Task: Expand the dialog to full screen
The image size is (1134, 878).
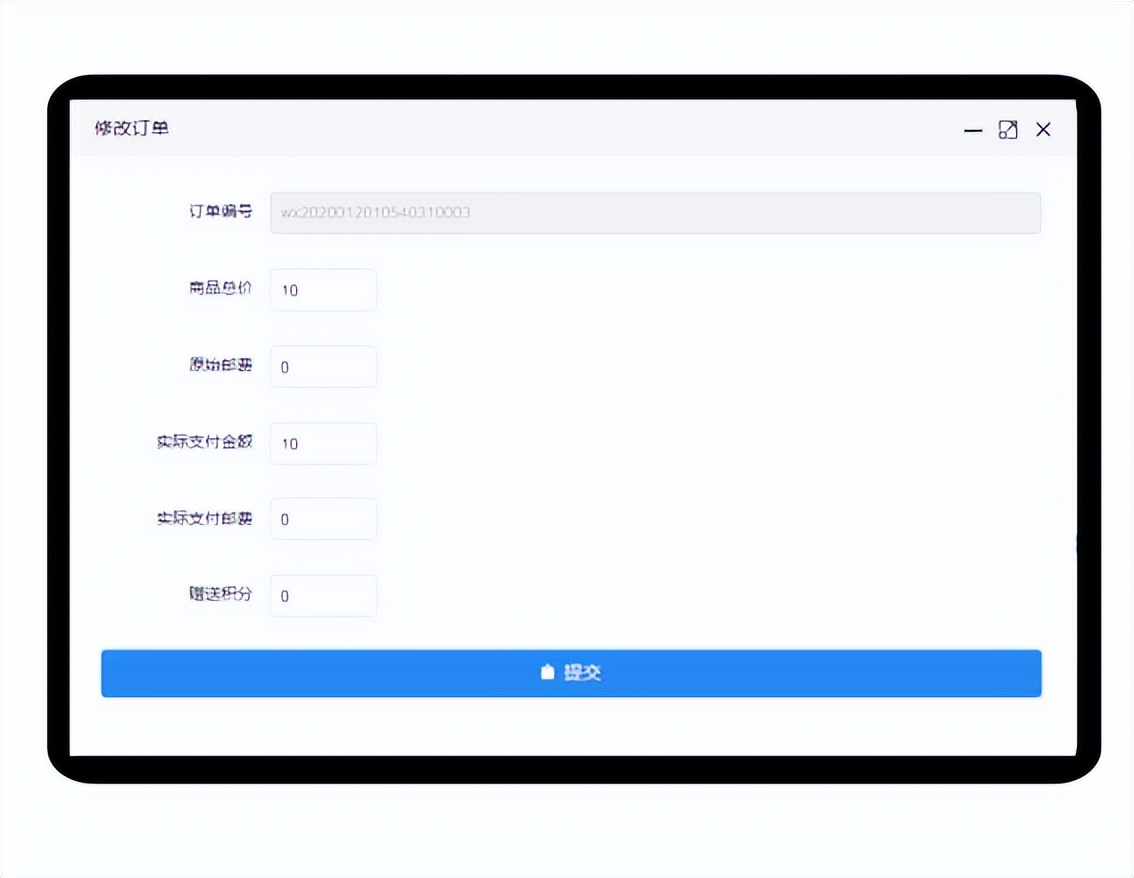Action: click(x=1008, y=130)
